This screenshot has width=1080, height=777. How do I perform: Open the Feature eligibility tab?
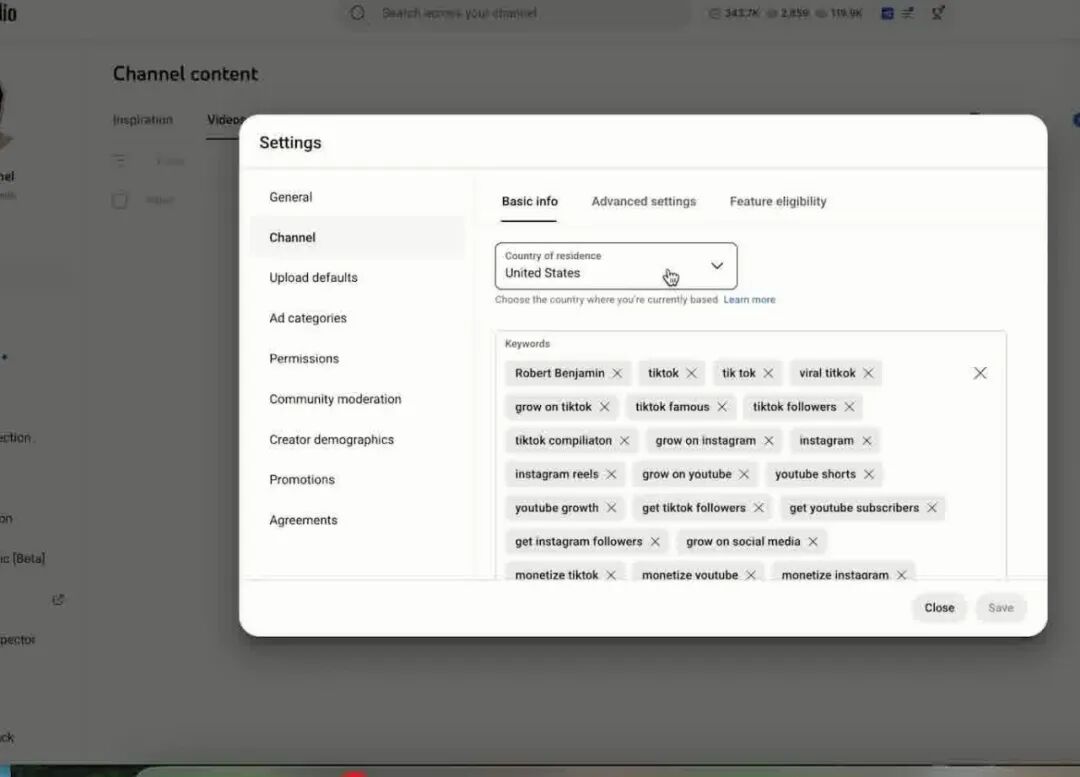[777, 201]
